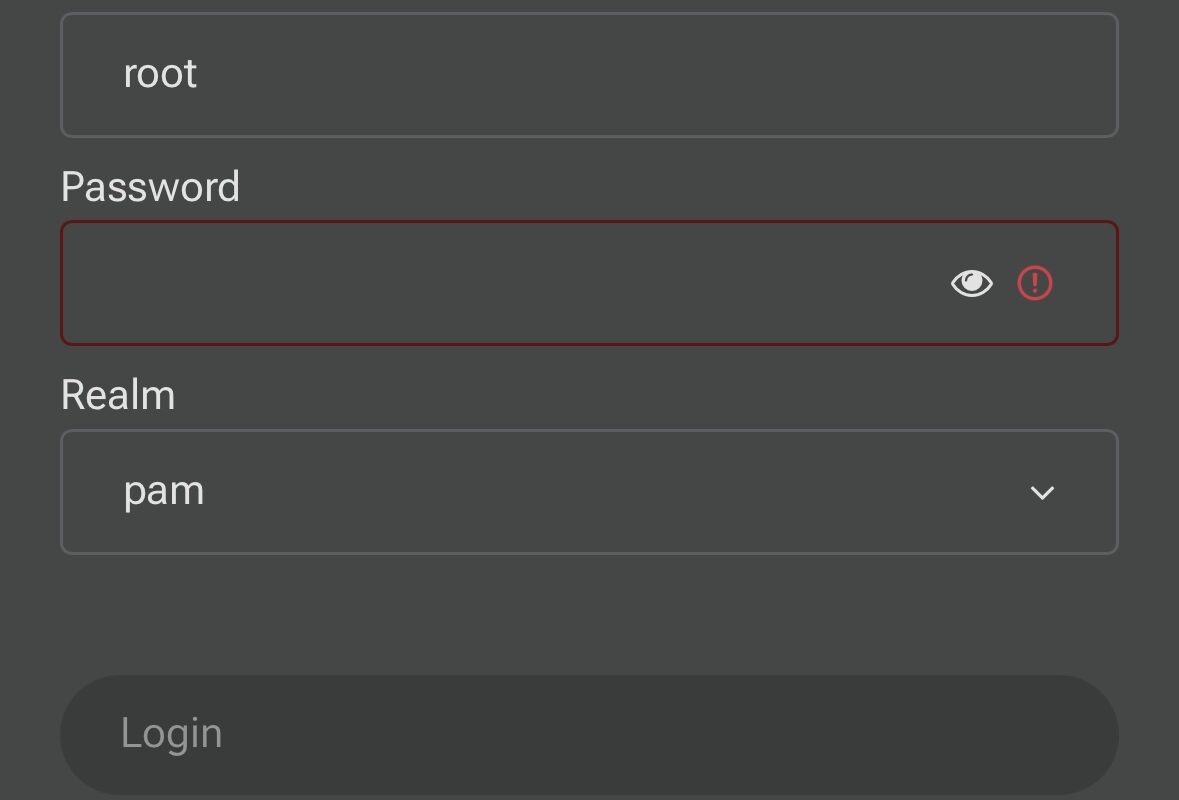Click the Login text label
This screenshot has height=800, width=1179.
click(x=172, y=733)
